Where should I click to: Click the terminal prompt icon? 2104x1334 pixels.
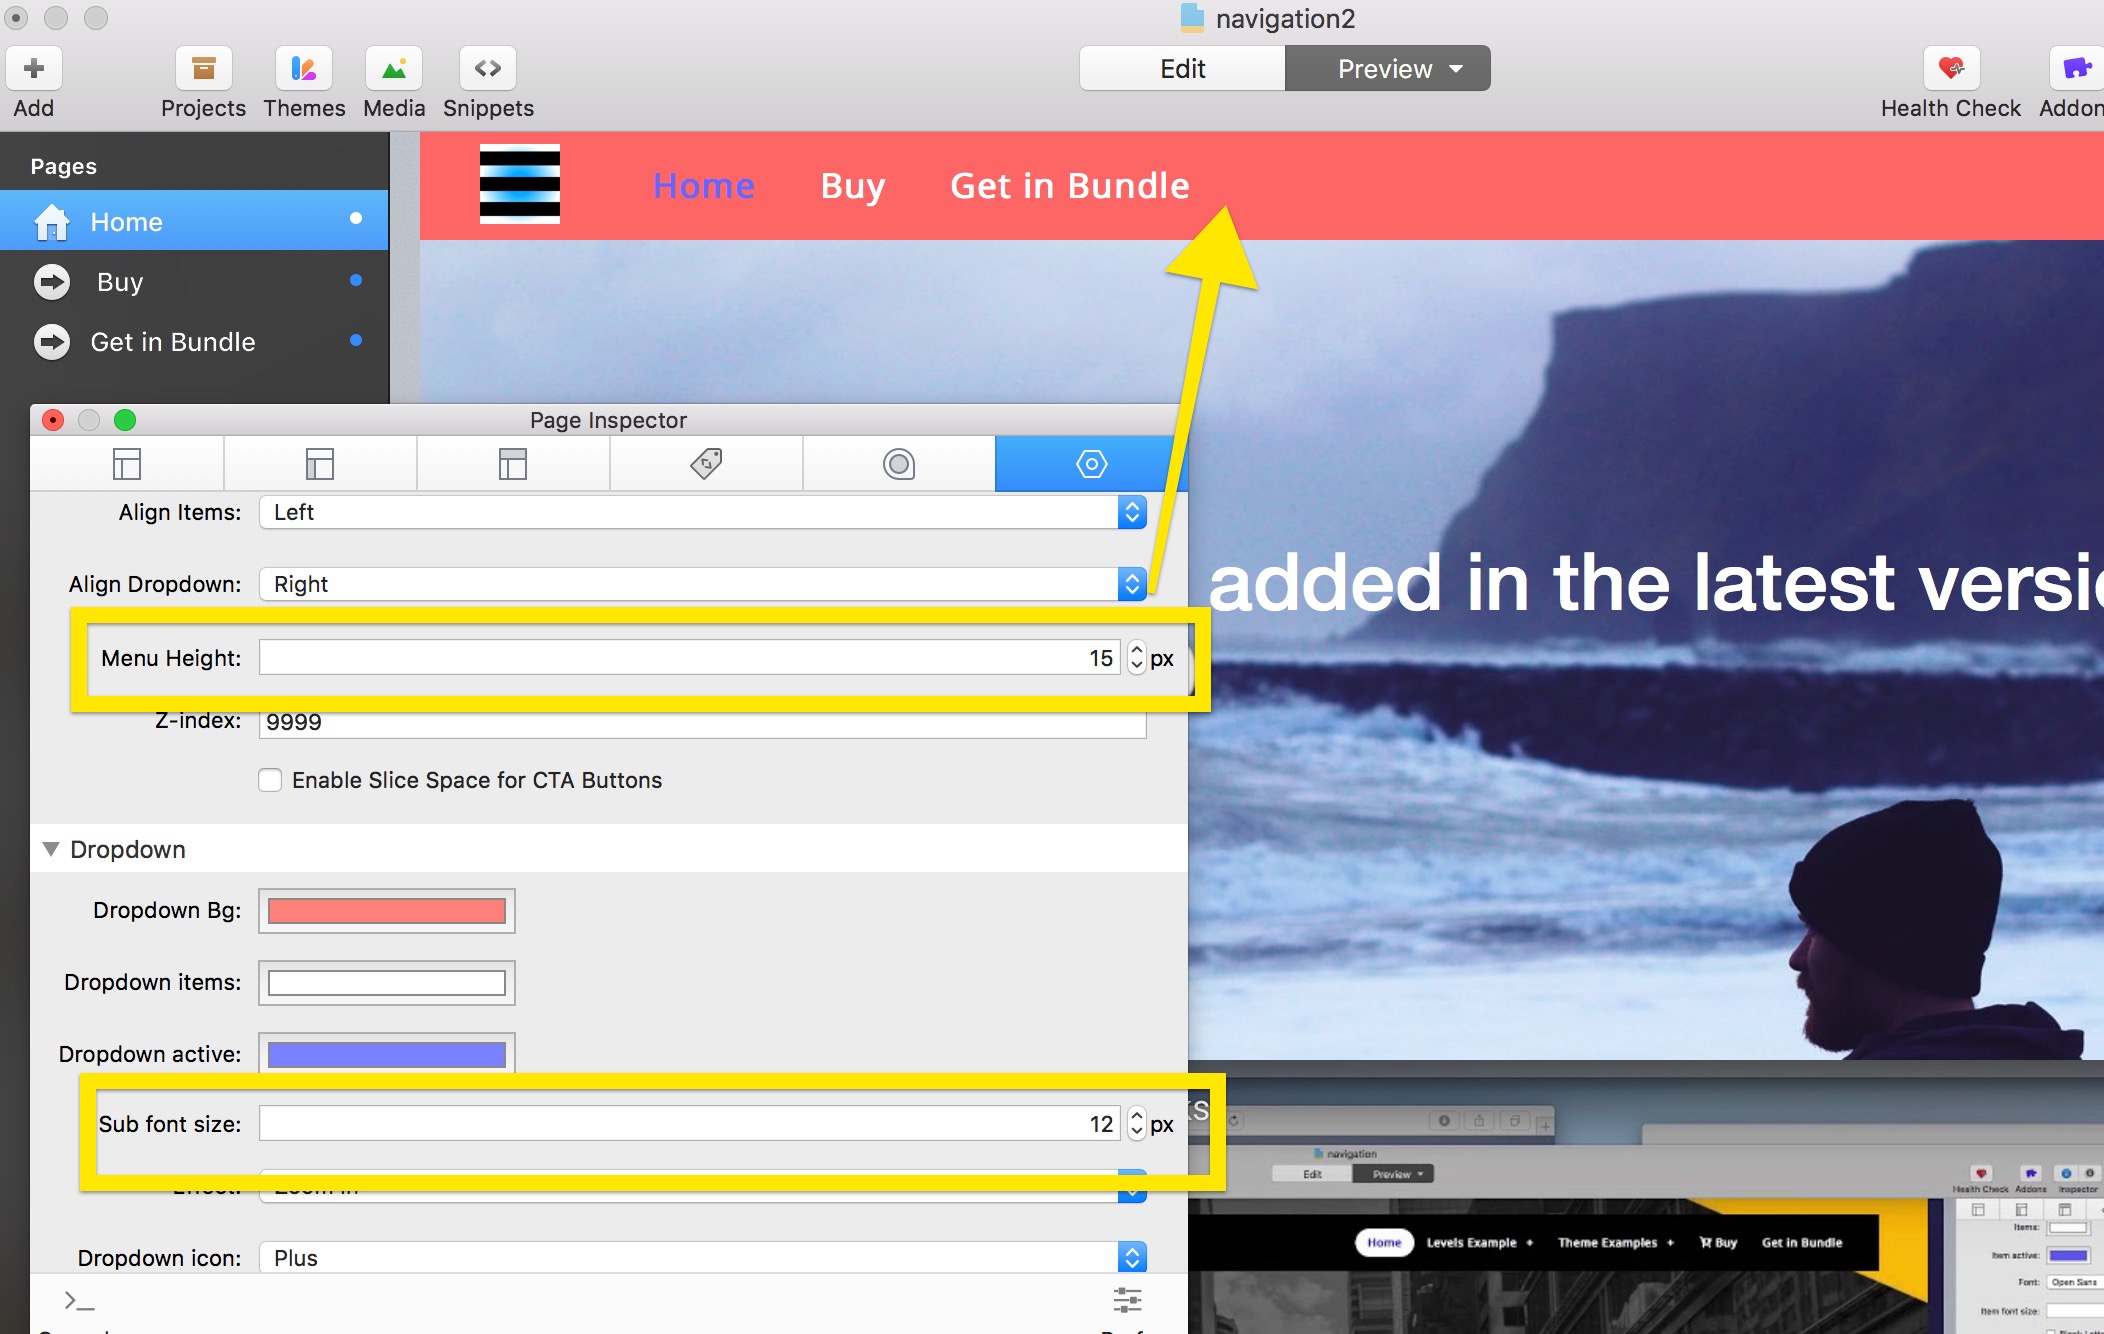[x=79, y=1300]
